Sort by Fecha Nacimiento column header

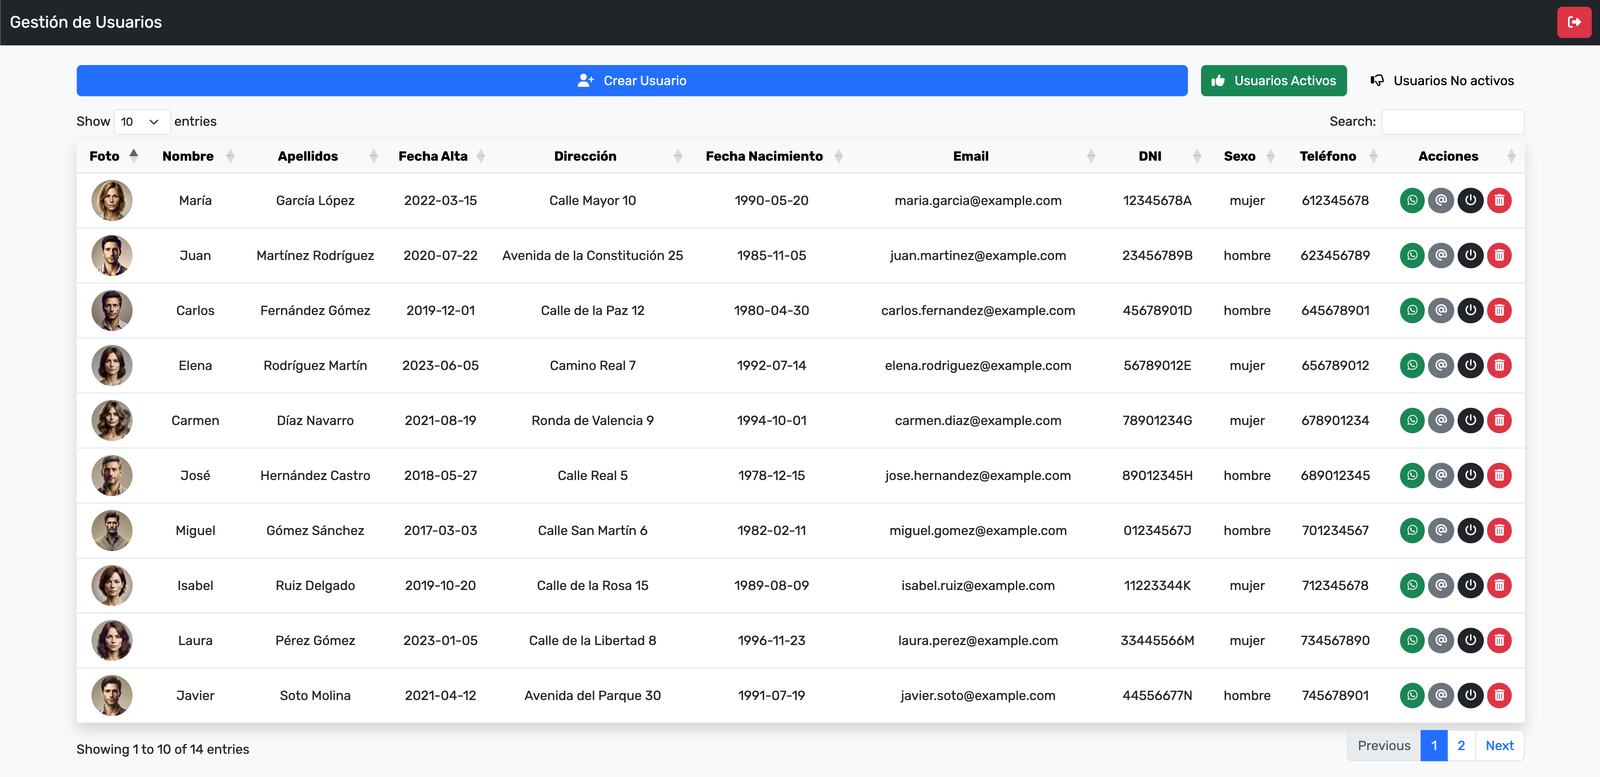click(771, 156)
